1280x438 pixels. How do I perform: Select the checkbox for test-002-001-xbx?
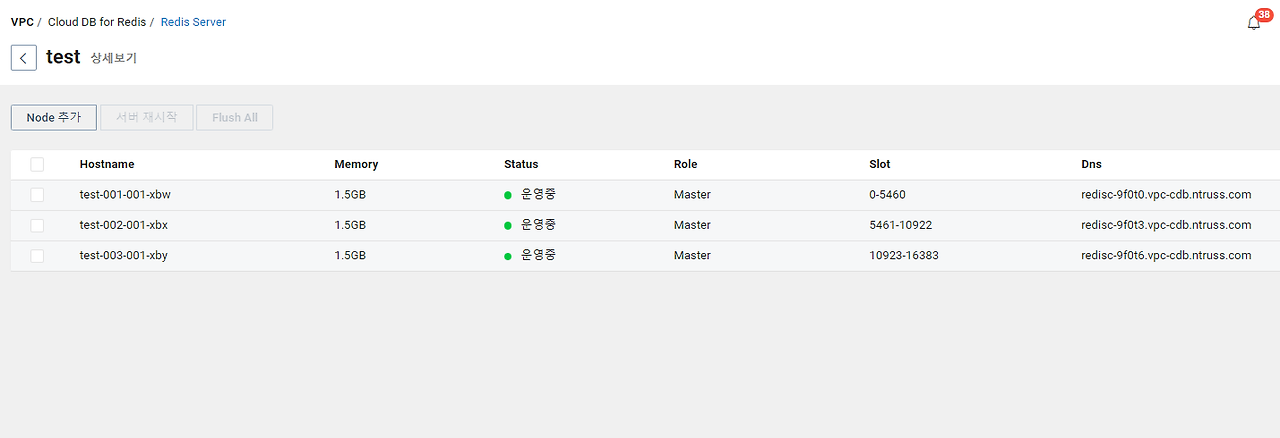coord(37,225)
